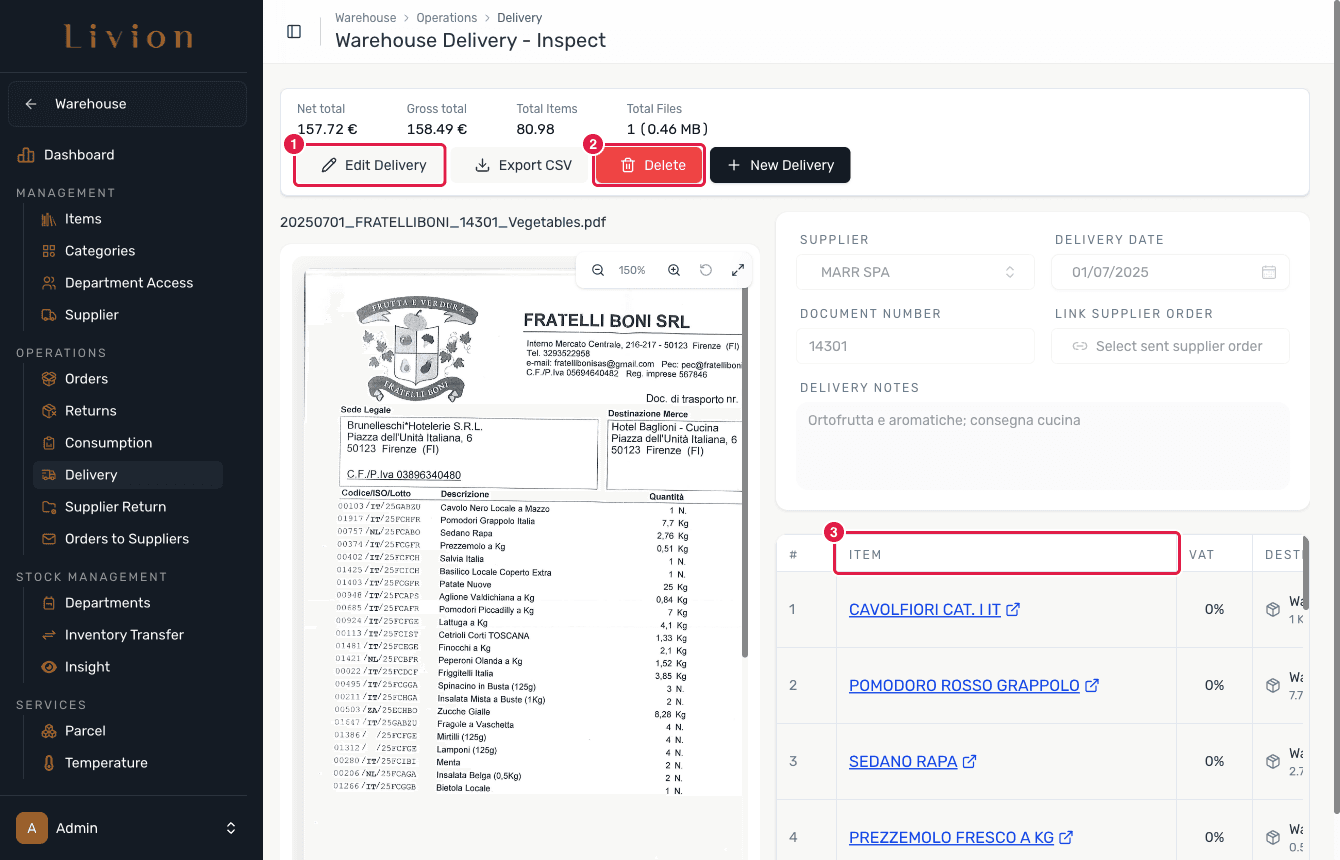Open SEDANO RAPA item link

coord(903,761)
